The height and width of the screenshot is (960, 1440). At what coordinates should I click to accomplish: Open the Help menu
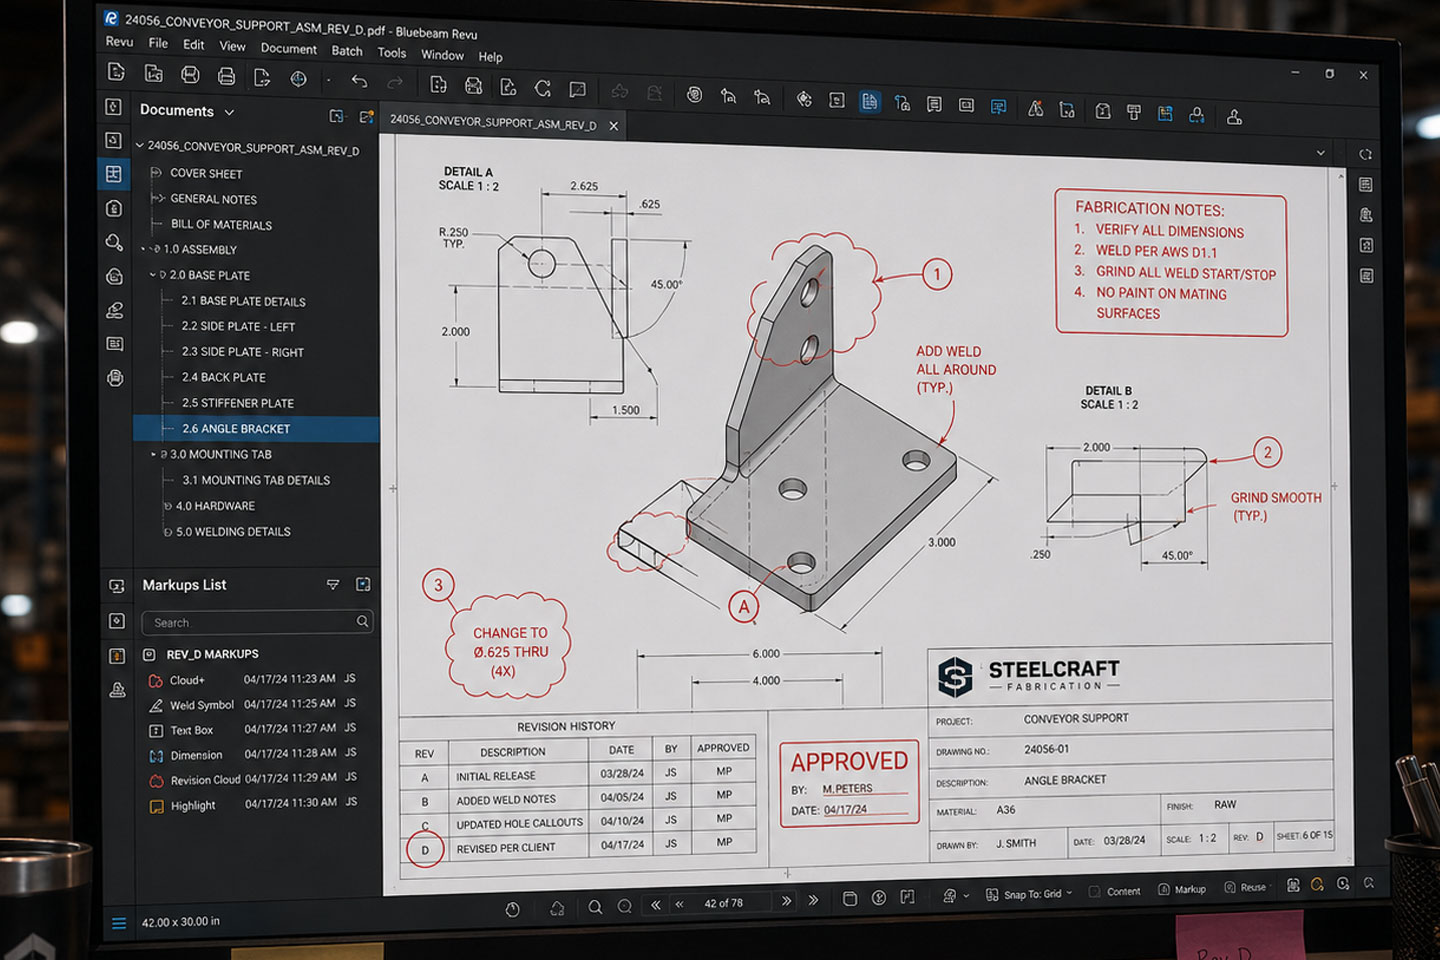point(490,57)
